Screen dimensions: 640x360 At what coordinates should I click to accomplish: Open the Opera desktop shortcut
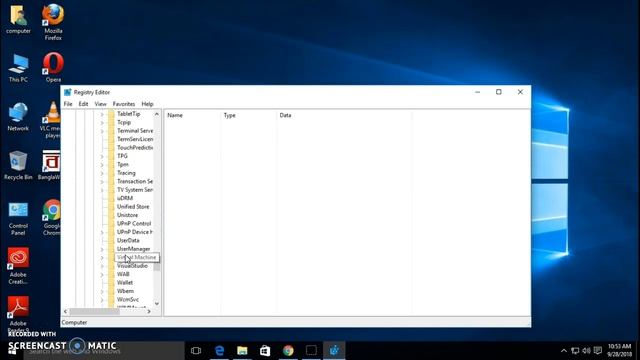click(53, 67)
